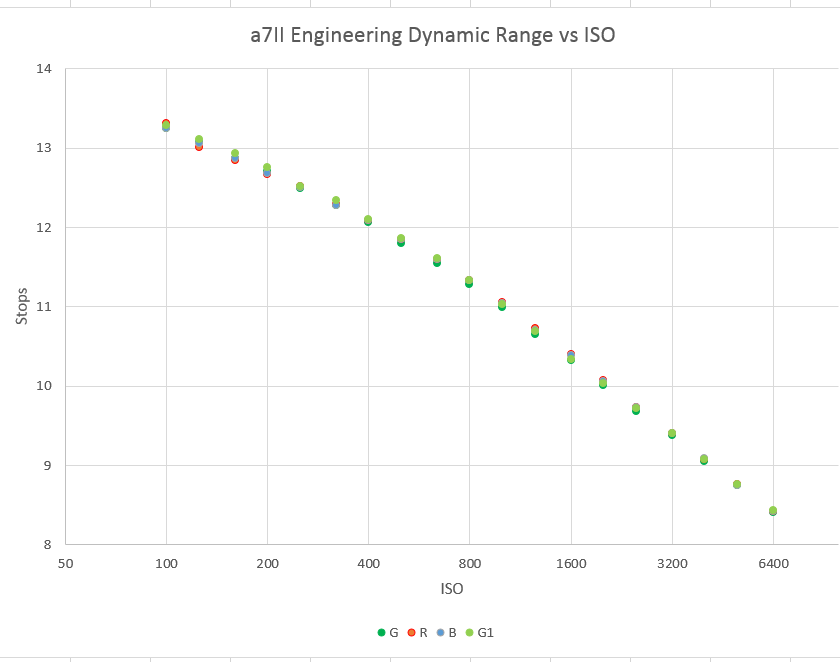Click the 8 label on the Stops axis
This screenshot has height=662, width=840.
click(x=48, y=545)
